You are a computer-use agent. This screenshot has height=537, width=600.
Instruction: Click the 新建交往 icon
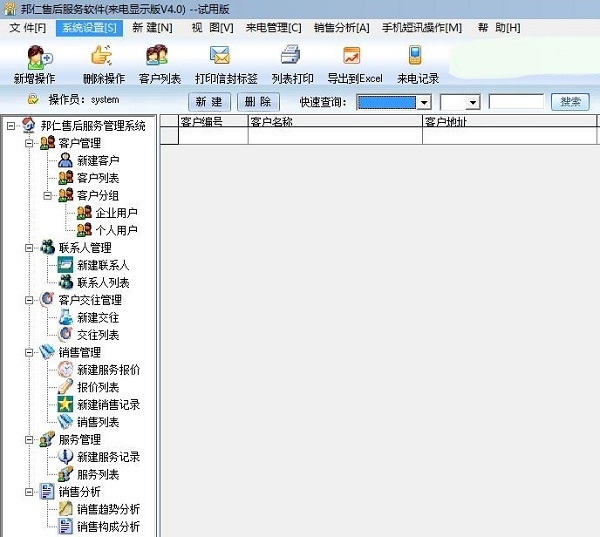[x=65, y=317]
